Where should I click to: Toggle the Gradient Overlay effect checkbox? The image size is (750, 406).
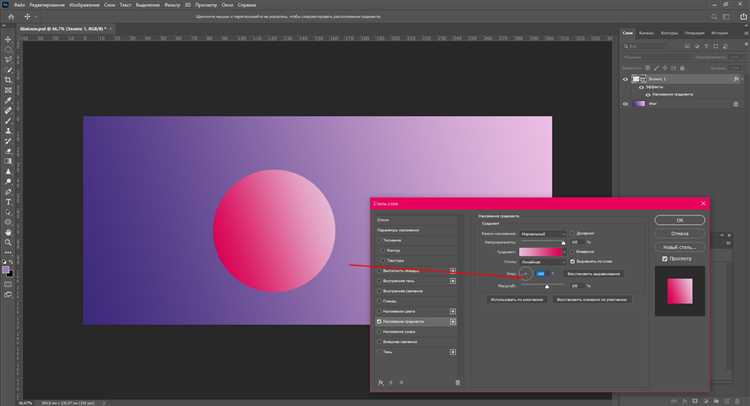pos(380,322)
